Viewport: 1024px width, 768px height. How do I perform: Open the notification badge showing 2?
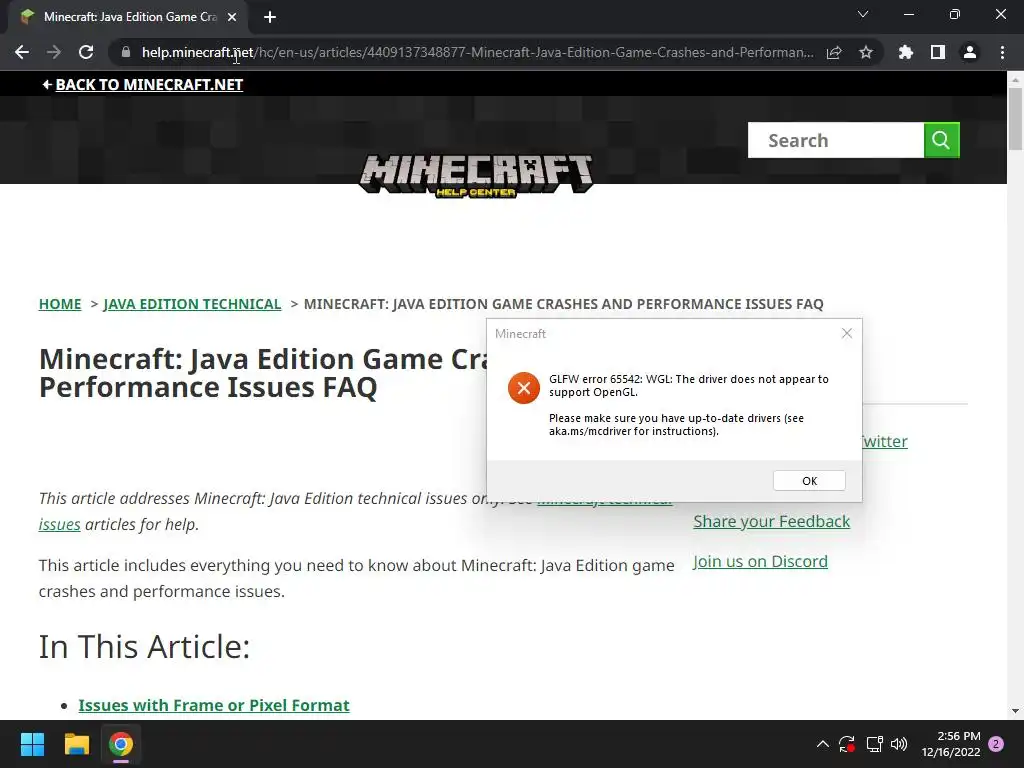(996, 744)
